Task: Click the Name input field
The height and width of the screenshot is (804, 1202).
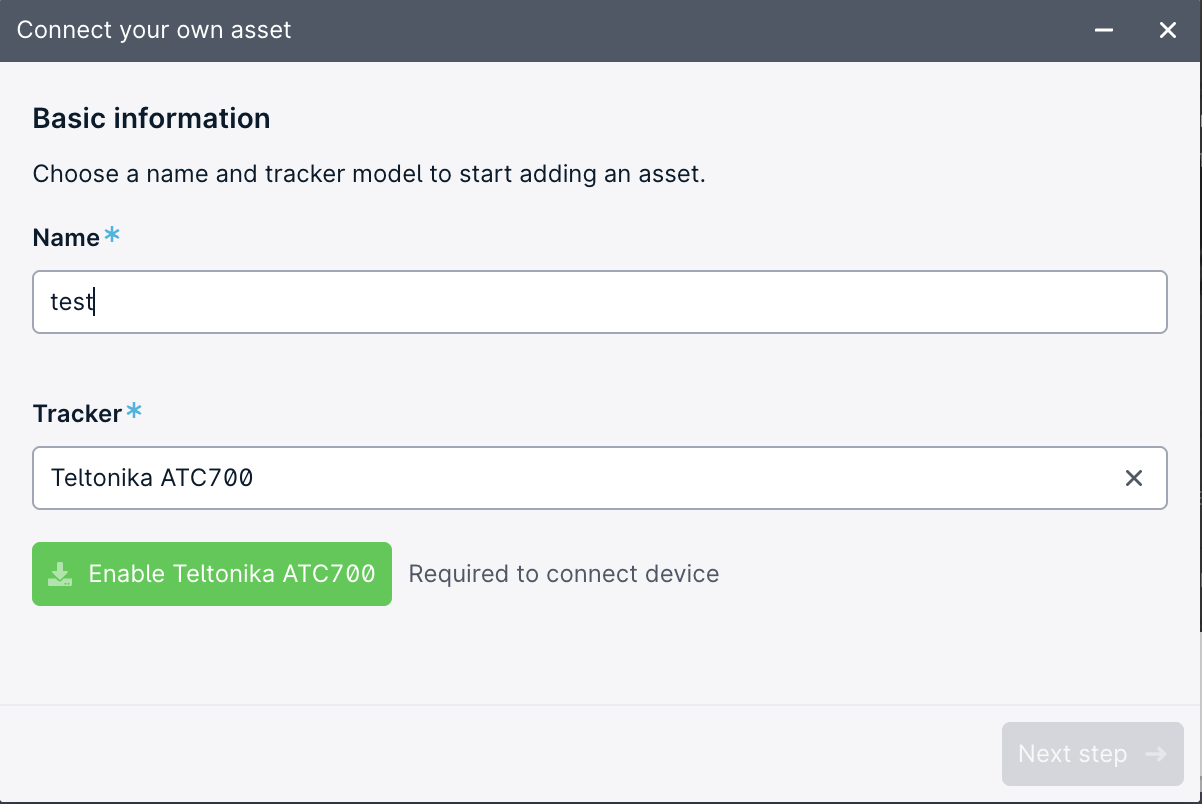Action: tap(600, 302)
